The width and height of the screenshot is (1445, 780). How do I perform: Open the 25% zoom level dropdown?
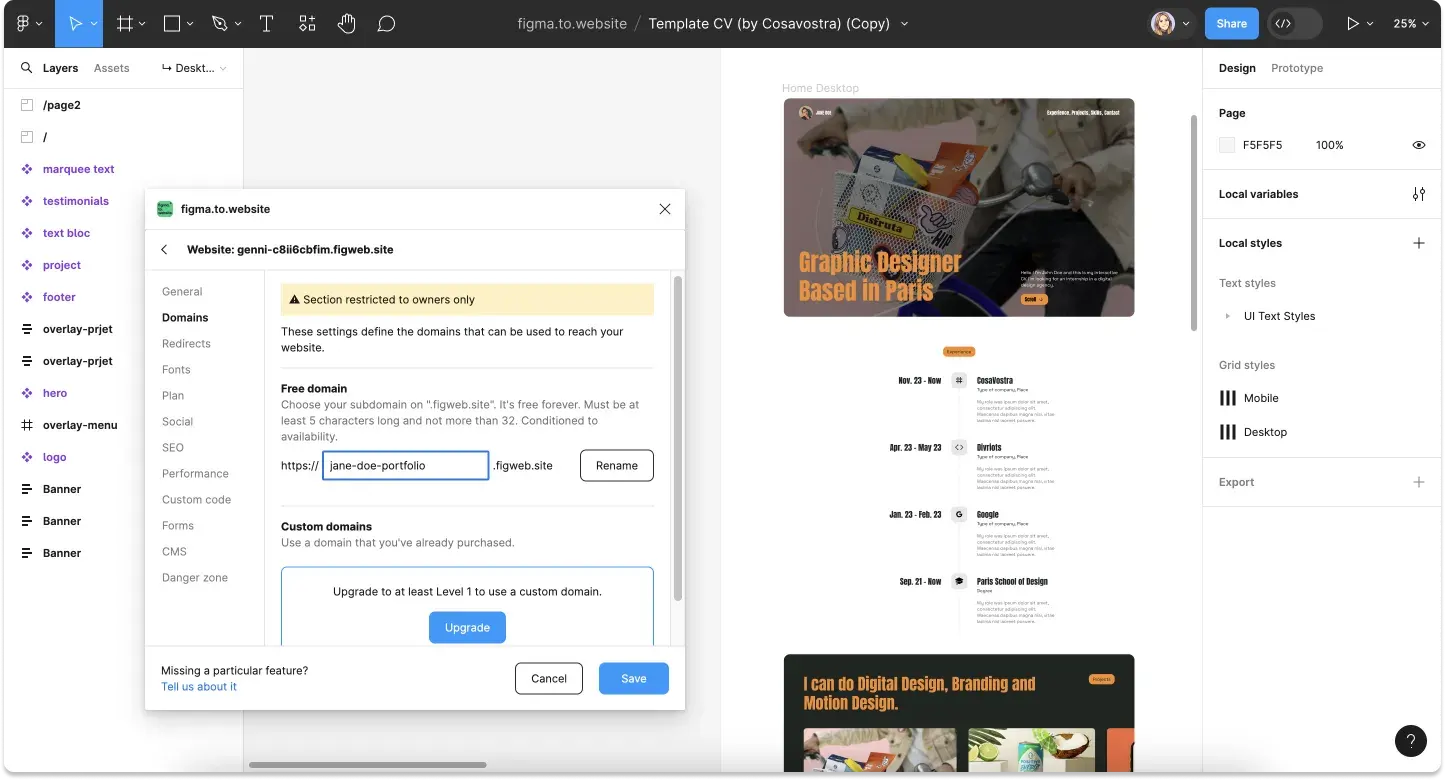(x=1410, y=24)
